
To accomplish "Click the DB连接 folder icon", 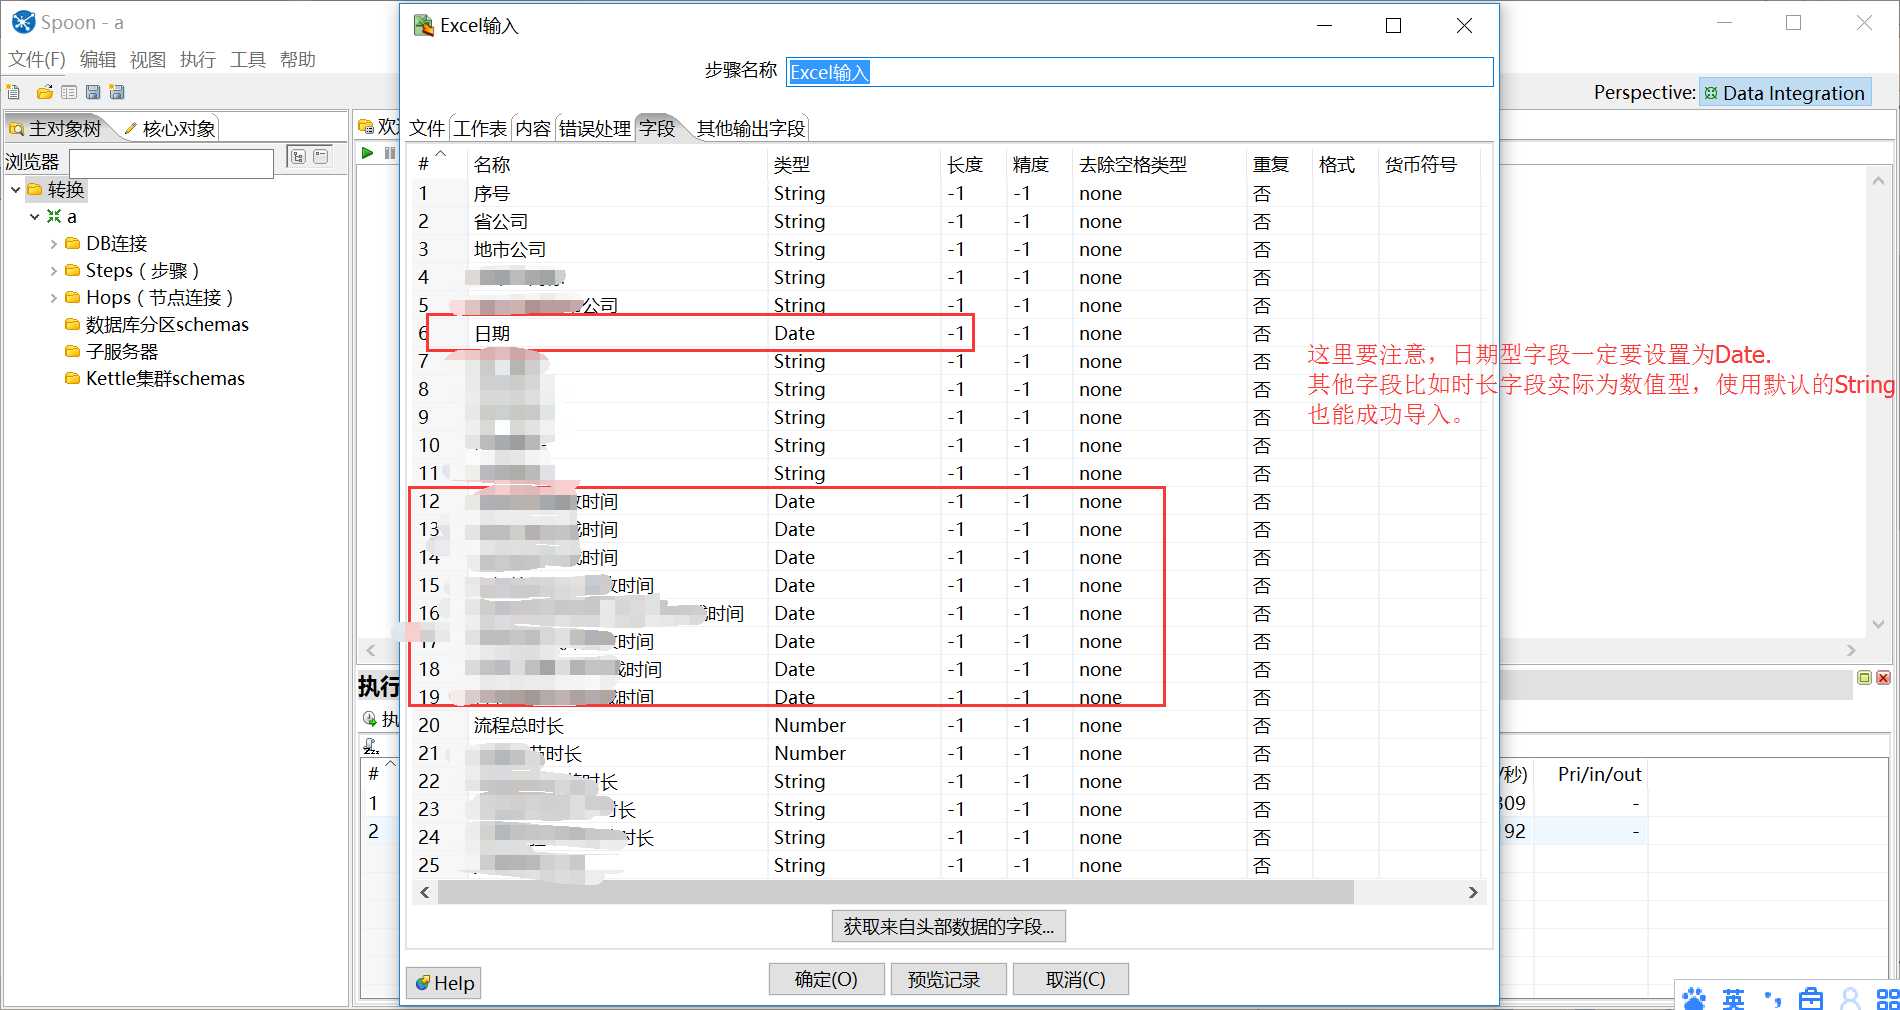I will tap(72, 243).
